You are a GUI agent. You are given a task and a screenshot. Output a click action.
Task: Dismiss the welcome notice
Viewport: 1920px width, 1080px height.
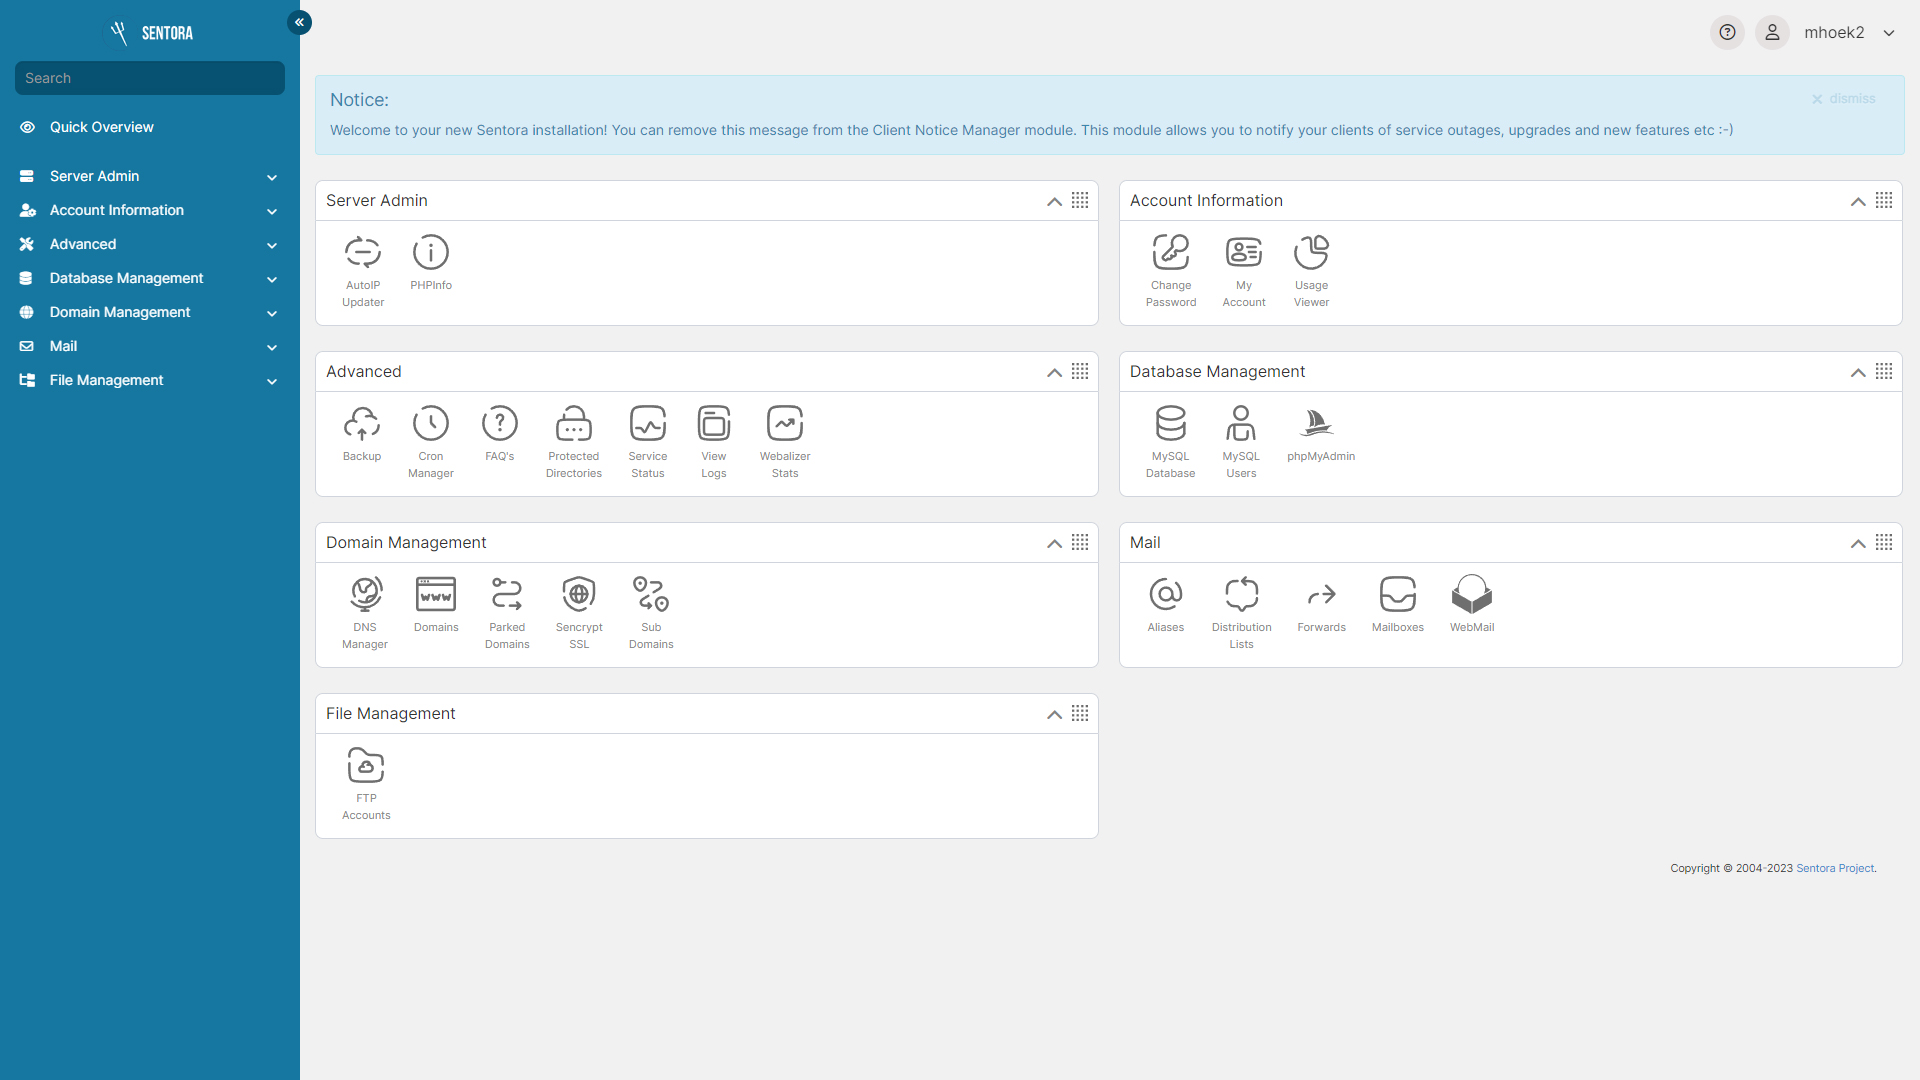[1843, 99]
